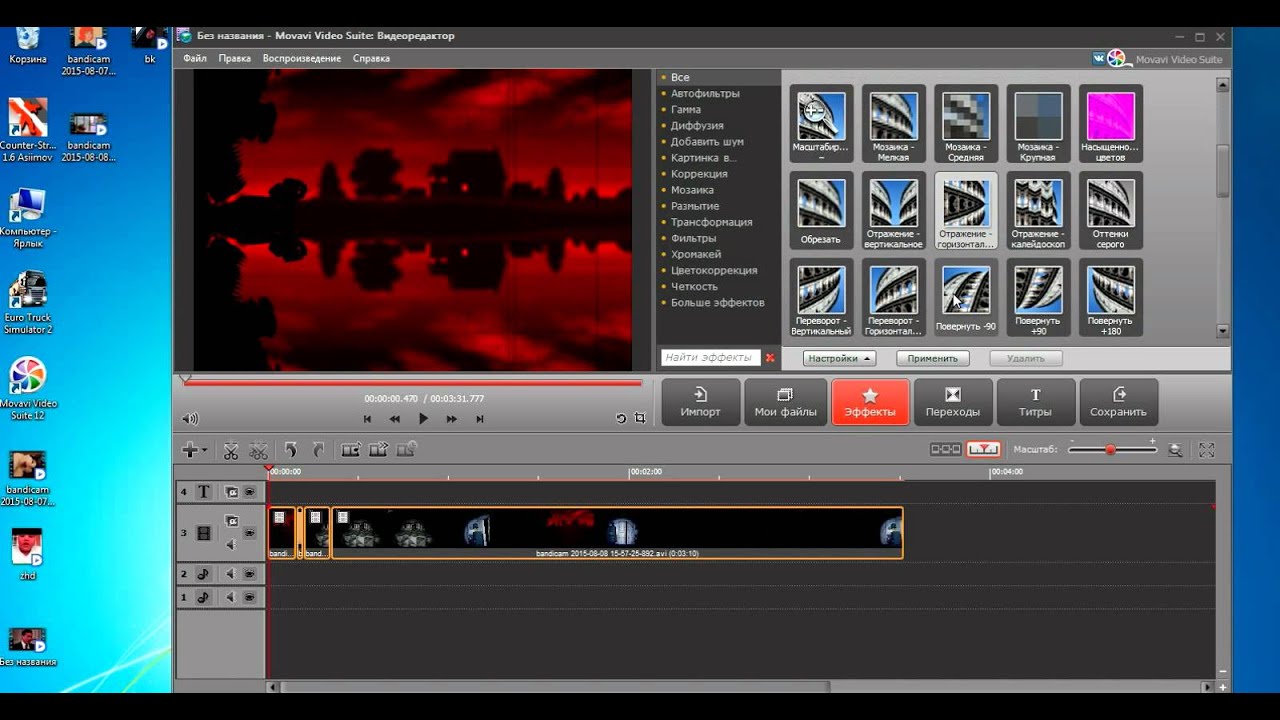The height and width of the screenshot is (720, 1280).
Task: Select the Оттенки серого effect
Action: (1111, 211)
